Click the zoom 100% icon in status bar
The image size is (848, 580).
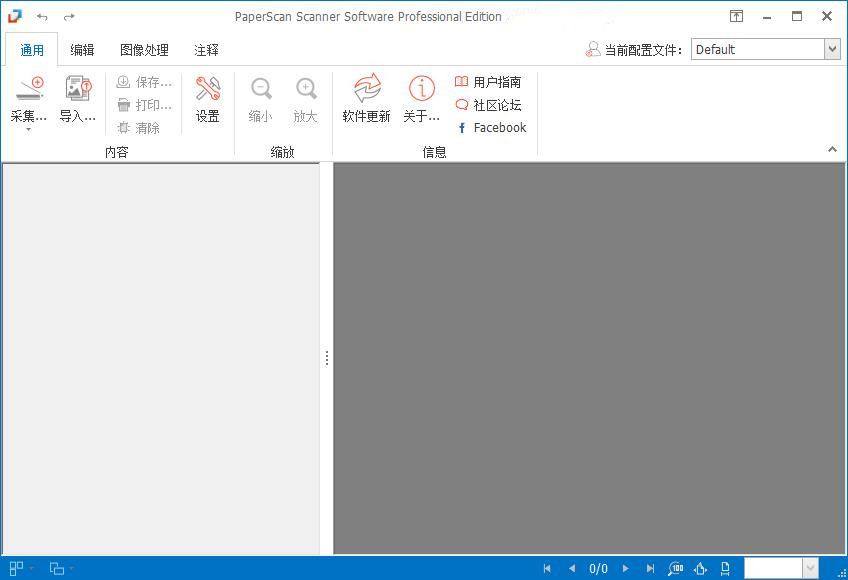point(677,568)
